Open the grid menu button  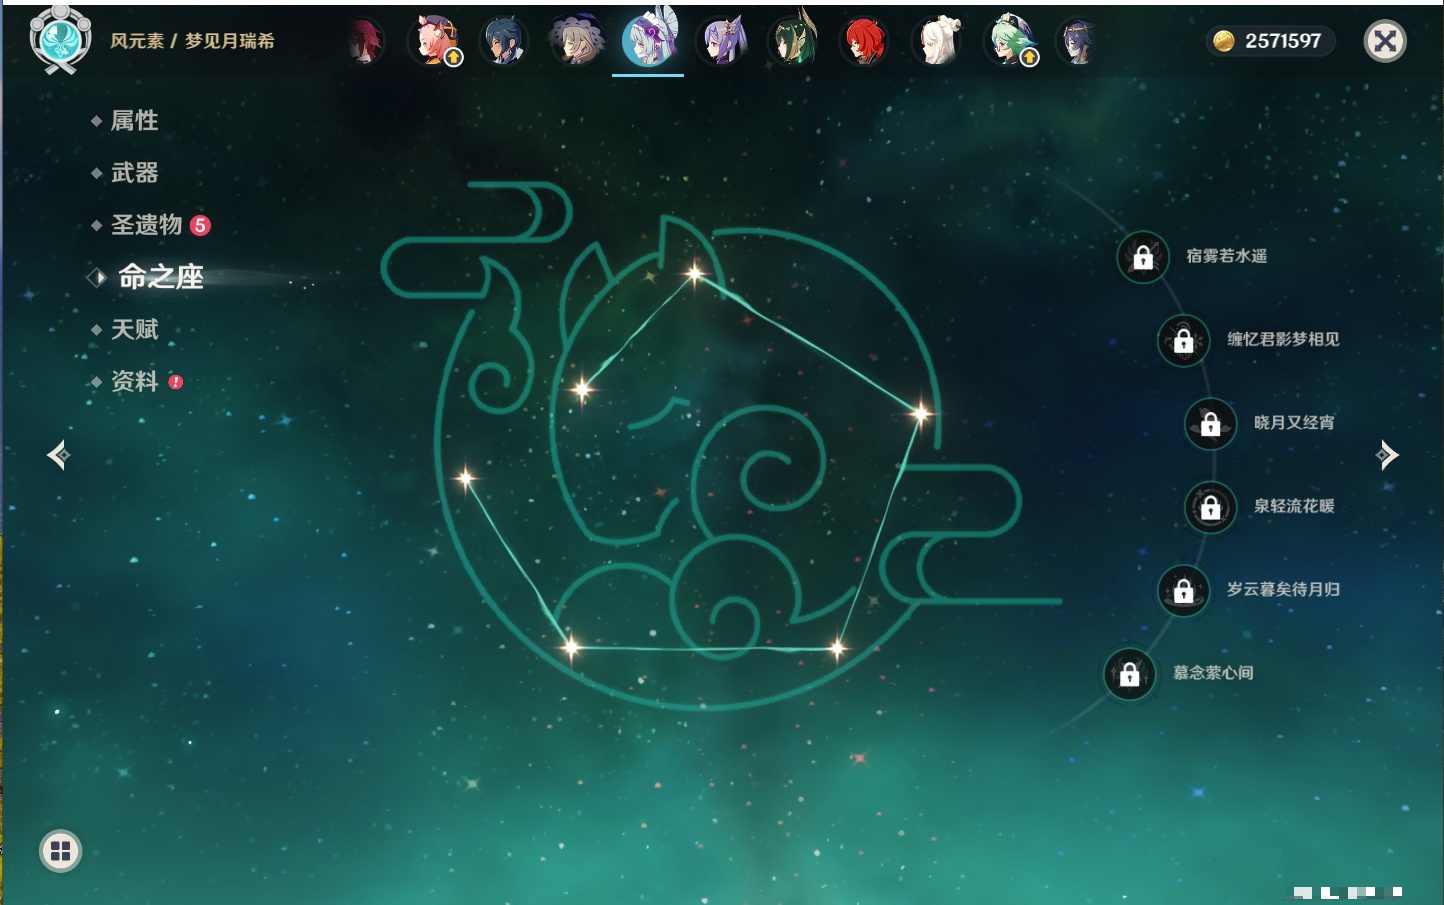click(x=60, y=851)
